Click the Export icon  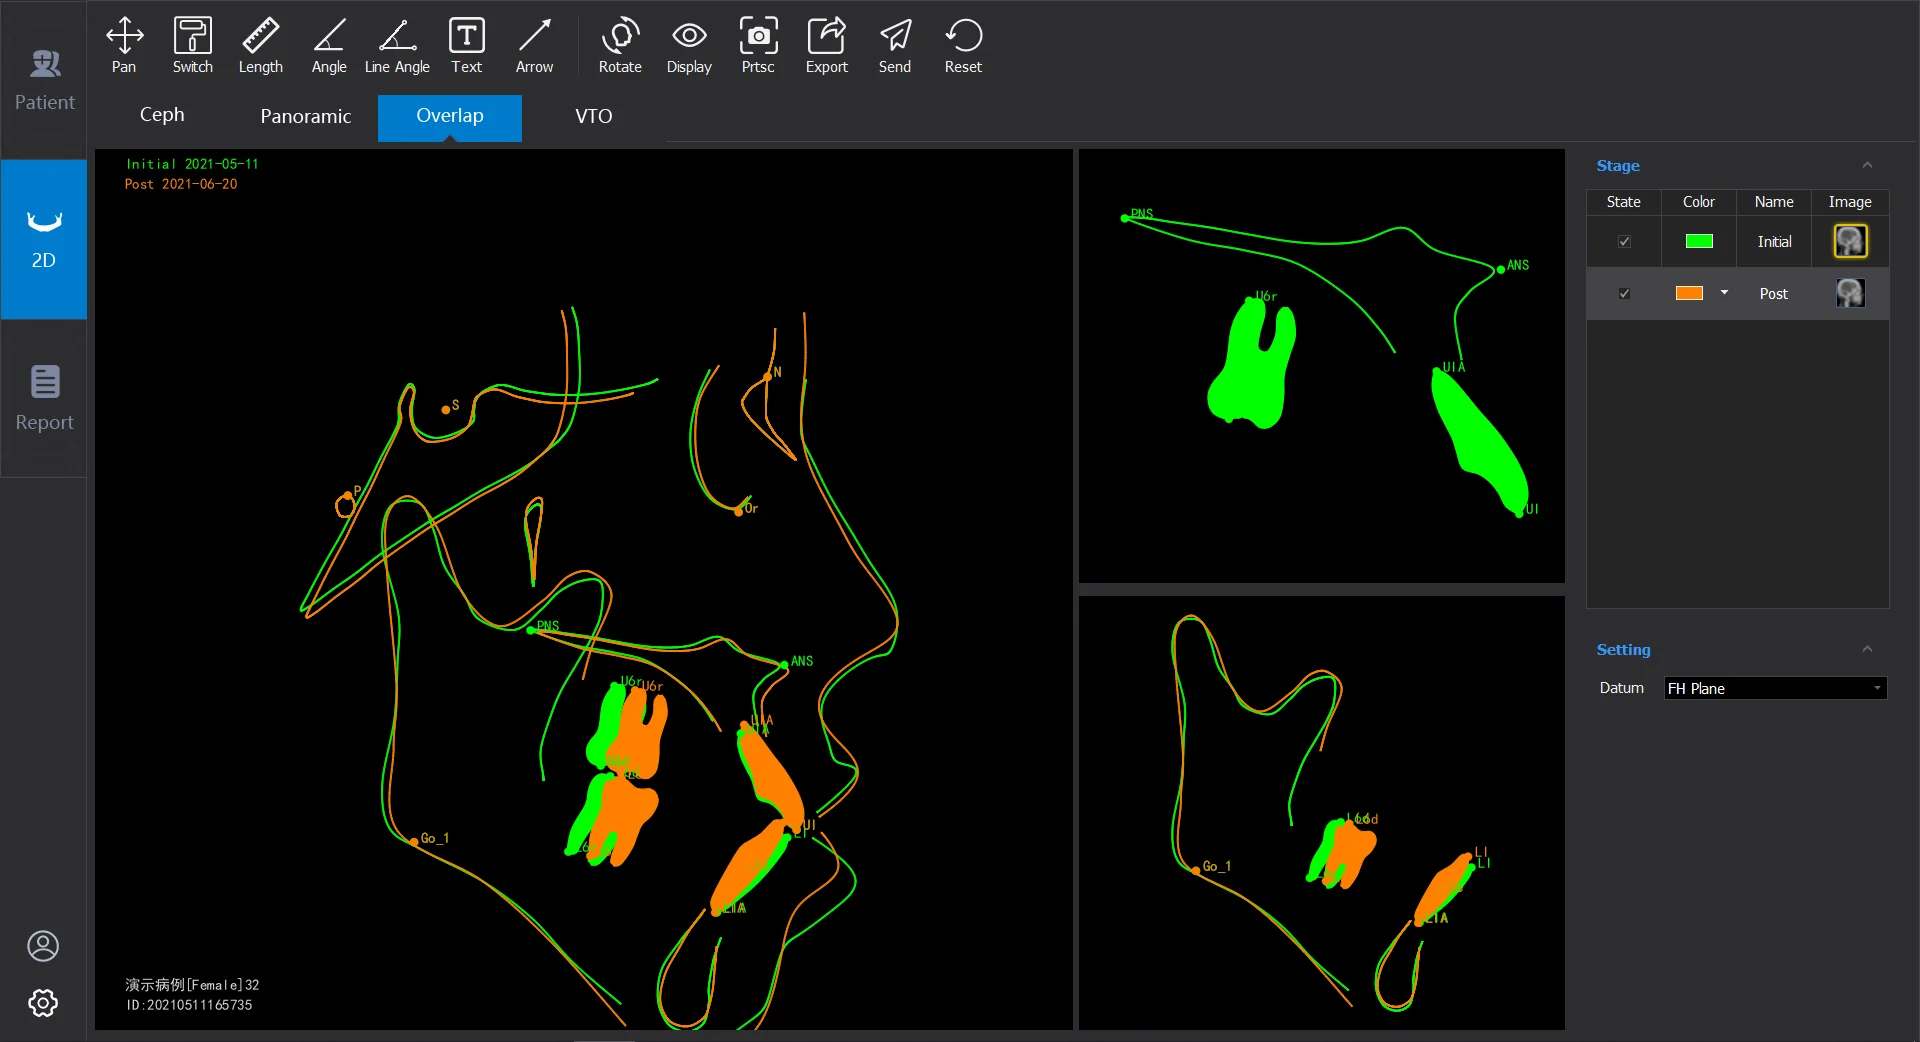[826, 46]
